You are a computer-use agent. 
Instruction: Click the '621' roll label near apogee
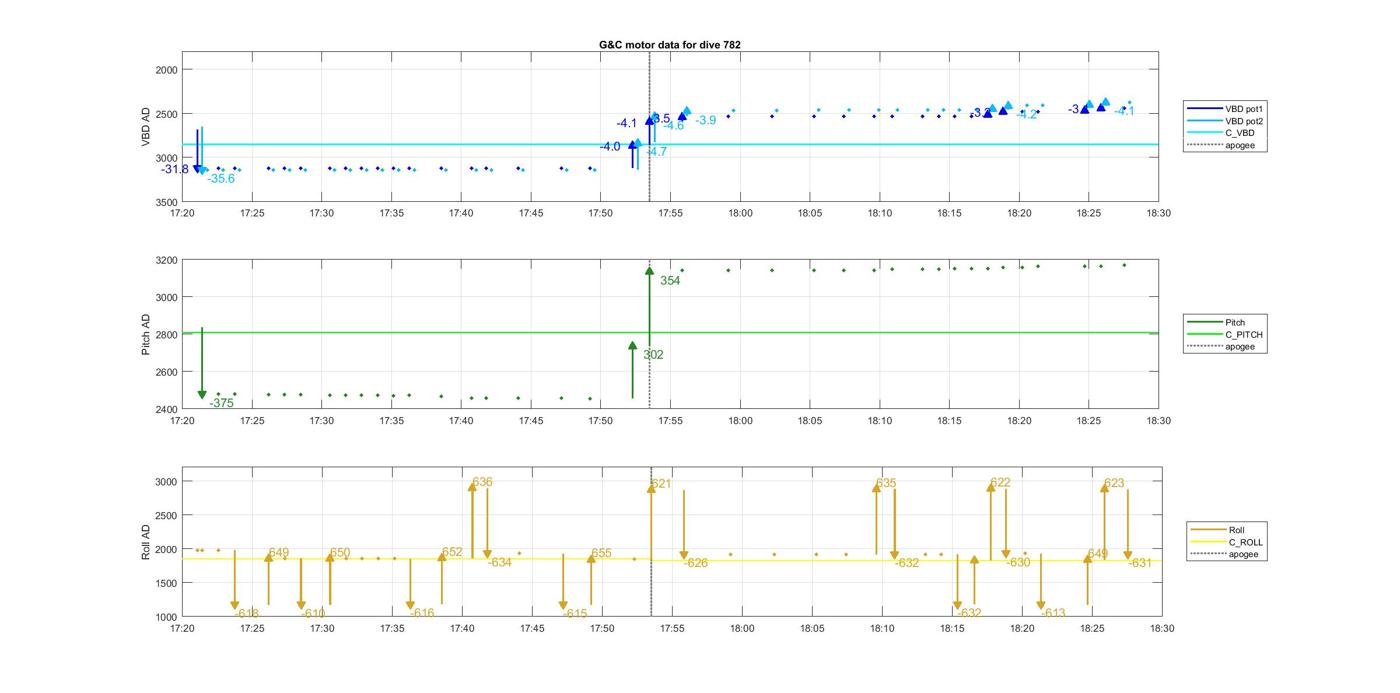coord(661,484)
